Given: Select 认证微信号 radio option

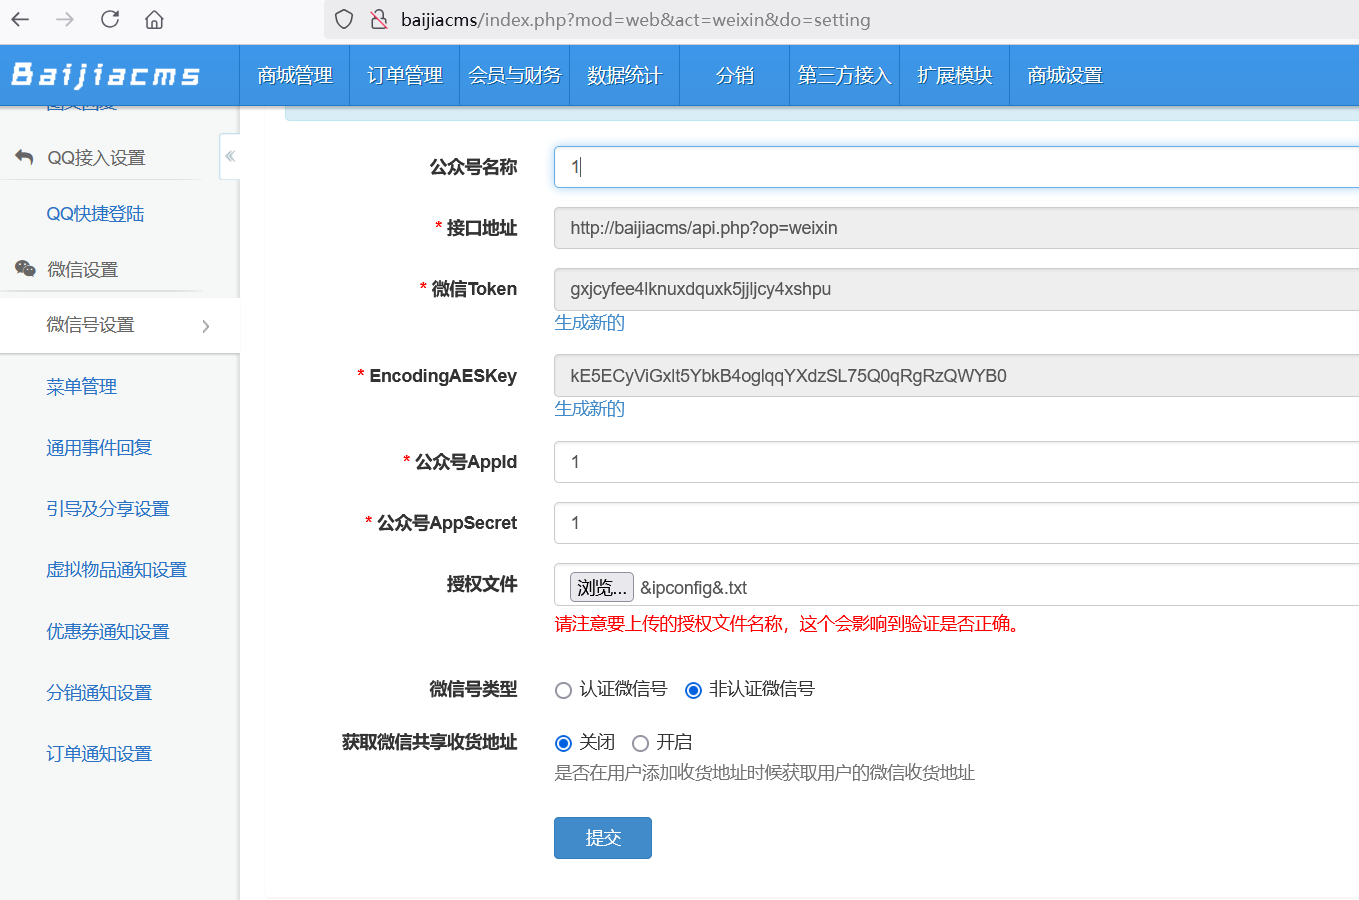Looking at the screenshot, I should 563,690.
